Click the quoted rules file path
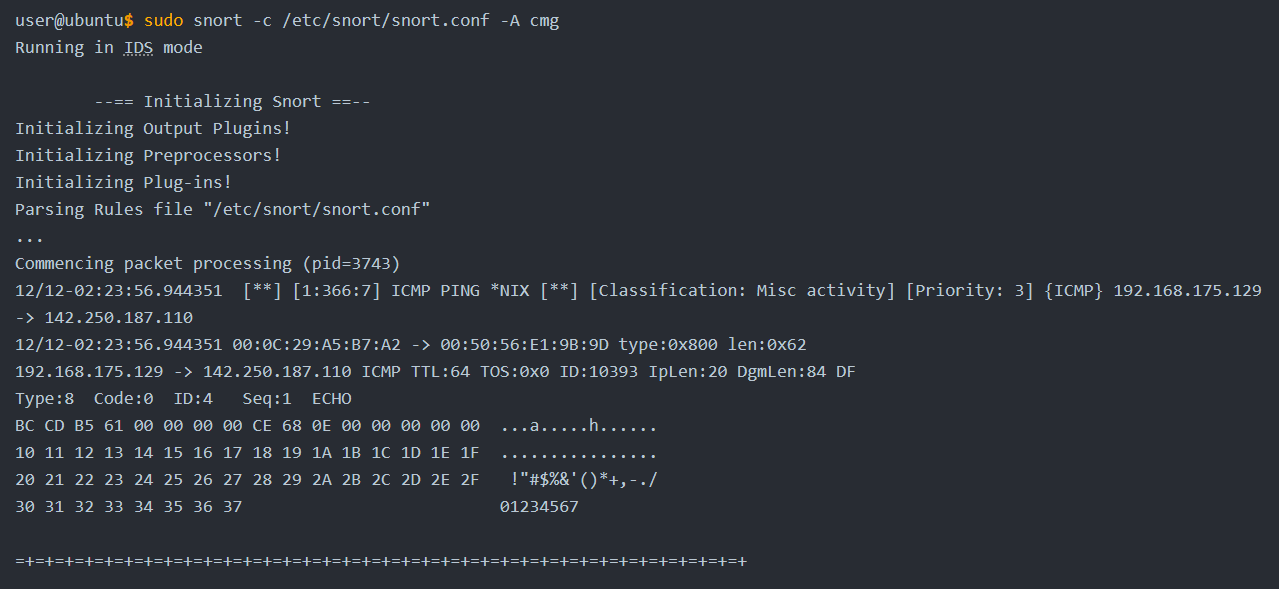 point(317,209)
